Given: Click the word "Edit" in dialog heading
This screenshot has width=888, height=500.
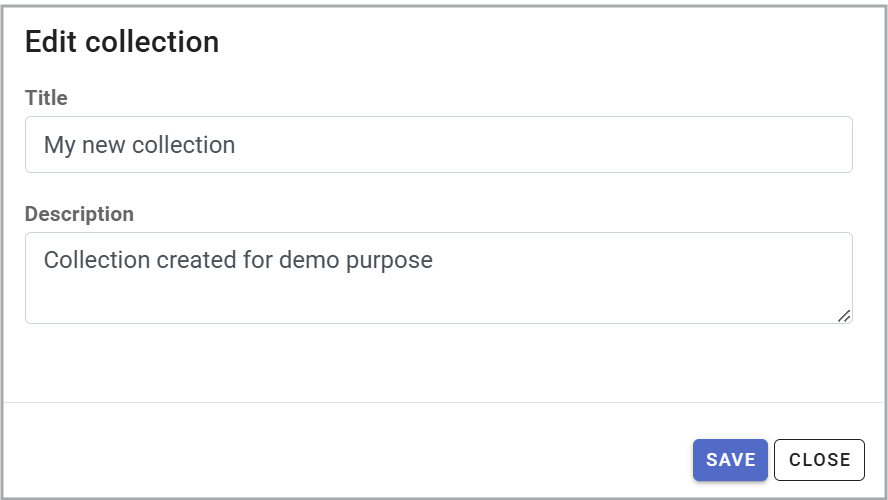Looking at the screenshot, I should [51, 42].
